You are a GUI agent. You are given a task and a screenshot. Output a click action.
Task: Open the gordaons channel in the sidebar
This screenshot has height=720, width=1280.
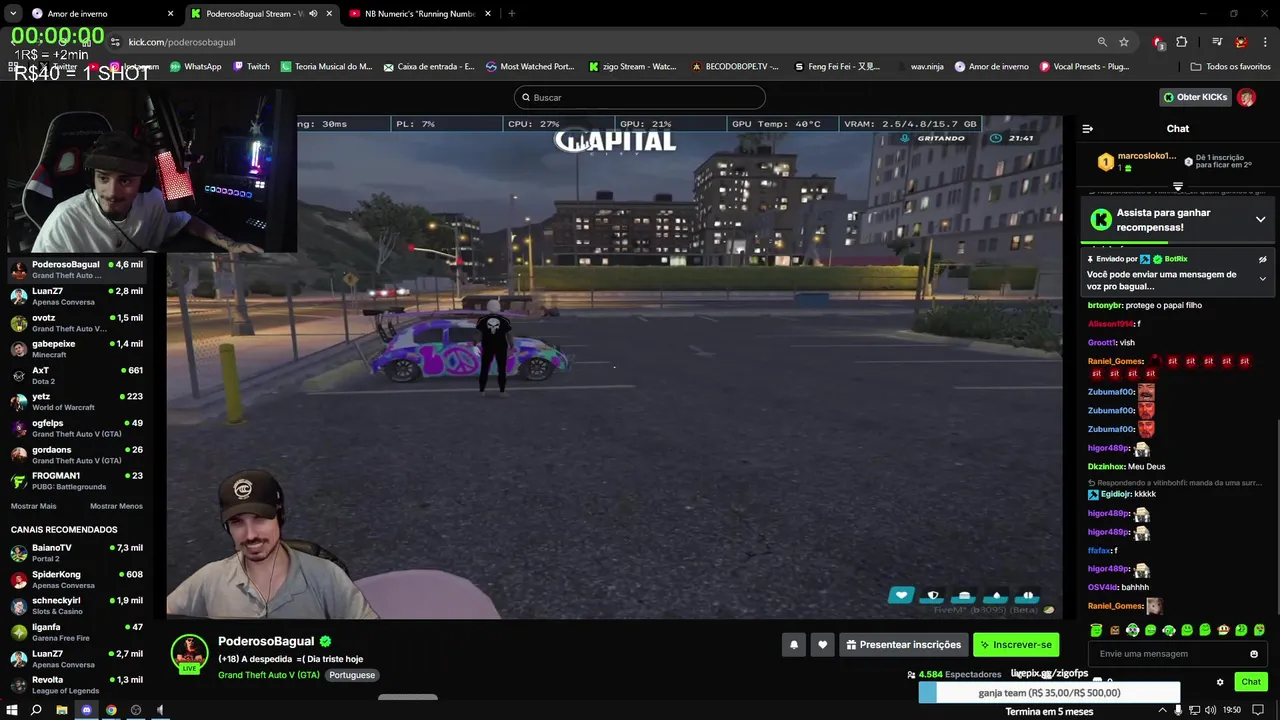pyautogui.click(x=76, y=455)
